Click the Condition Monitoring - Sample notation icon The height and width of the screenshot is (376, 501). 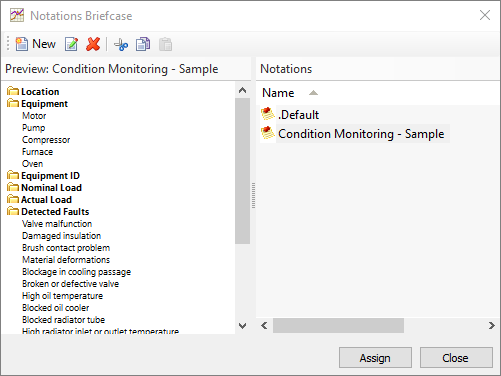267,133
